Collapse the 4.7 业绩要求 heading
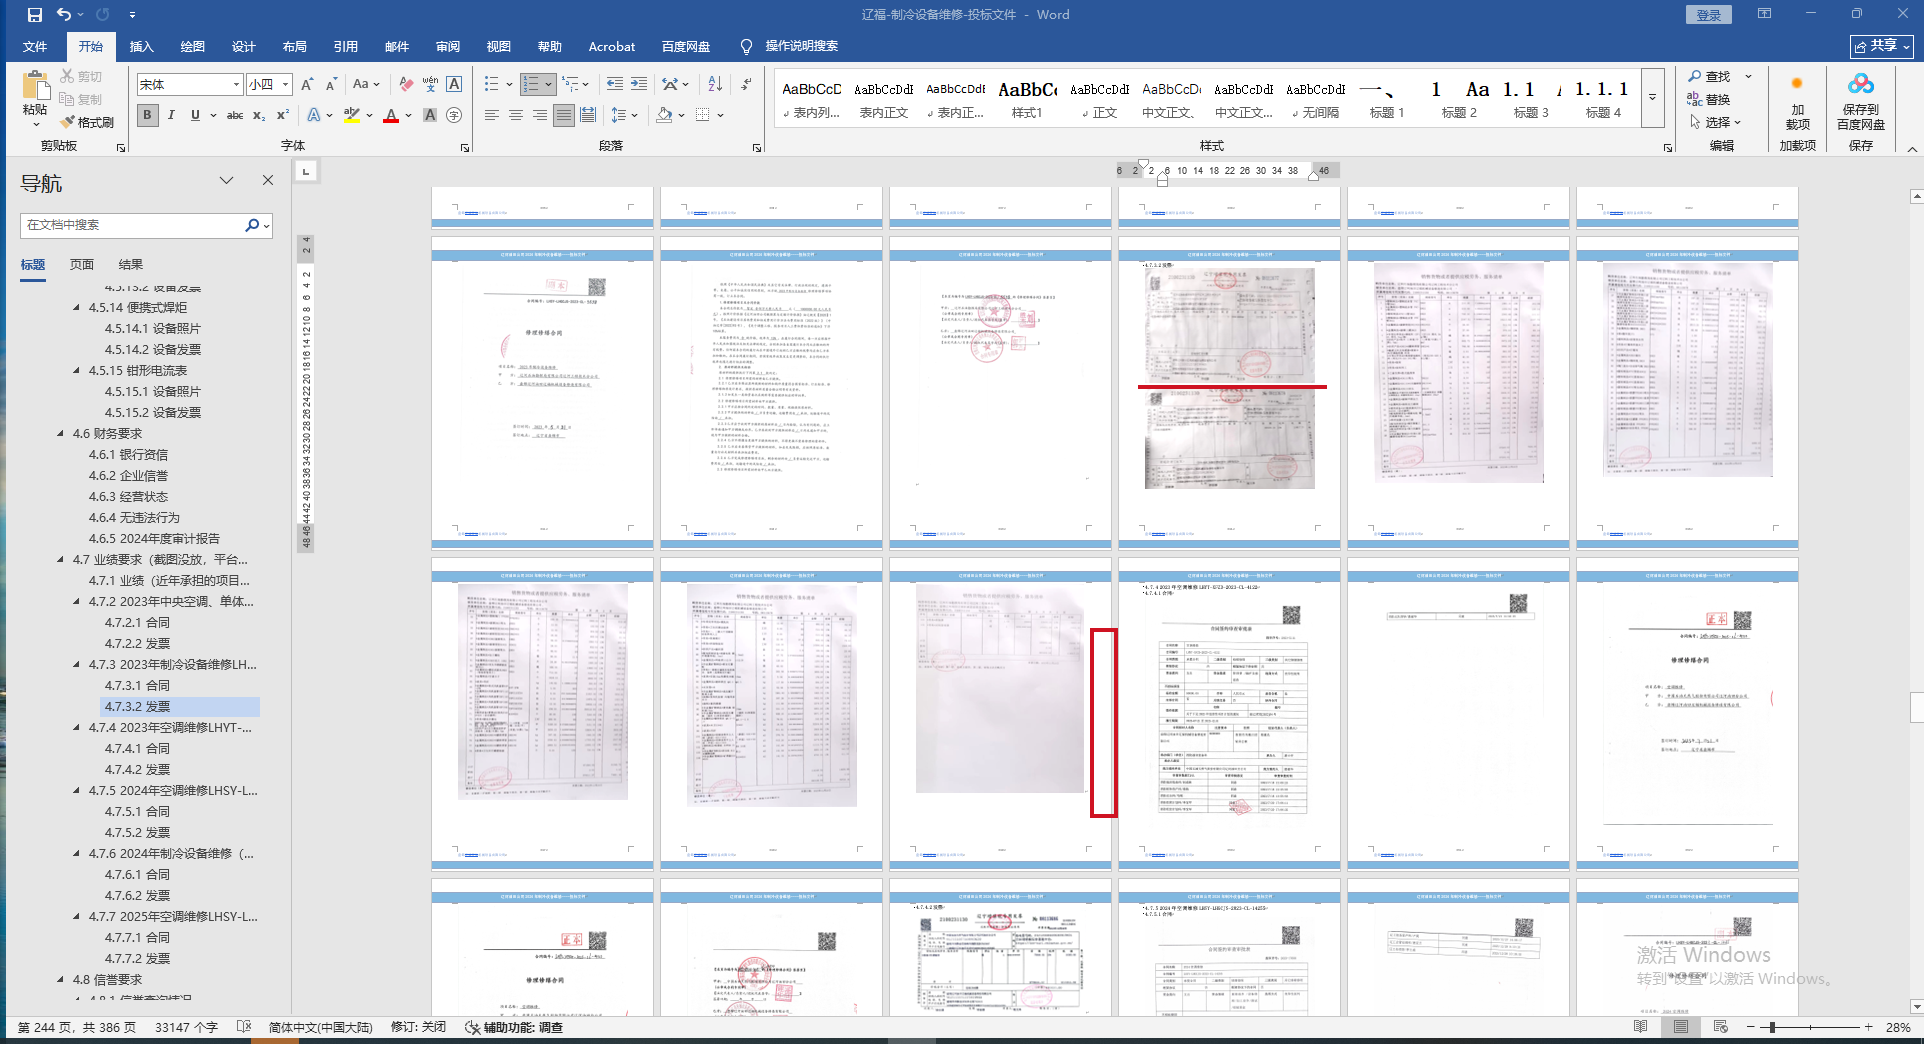Screen dimensions: 1924x1044 [61, 560]
